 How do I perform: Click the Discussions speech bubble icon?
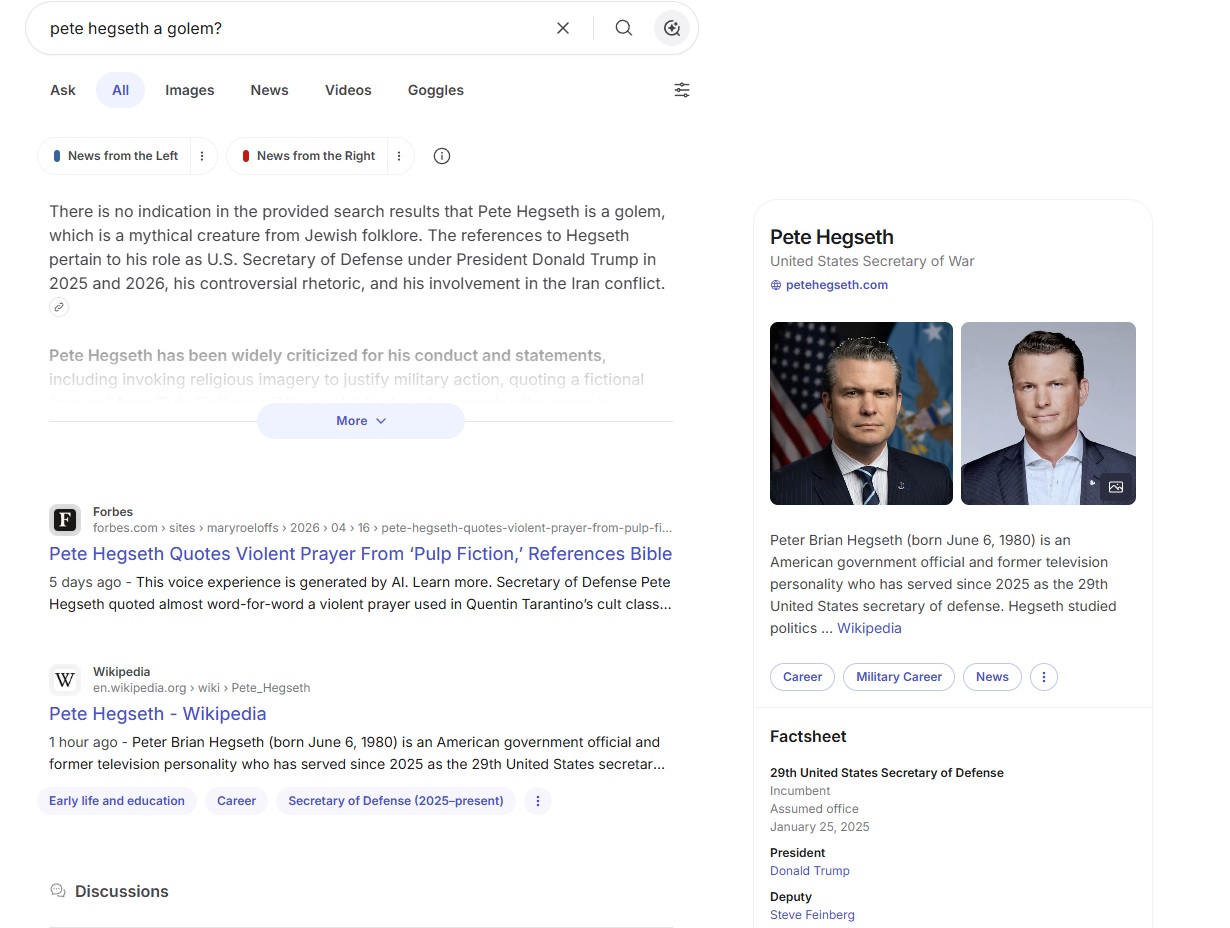[x=58, y=891]
